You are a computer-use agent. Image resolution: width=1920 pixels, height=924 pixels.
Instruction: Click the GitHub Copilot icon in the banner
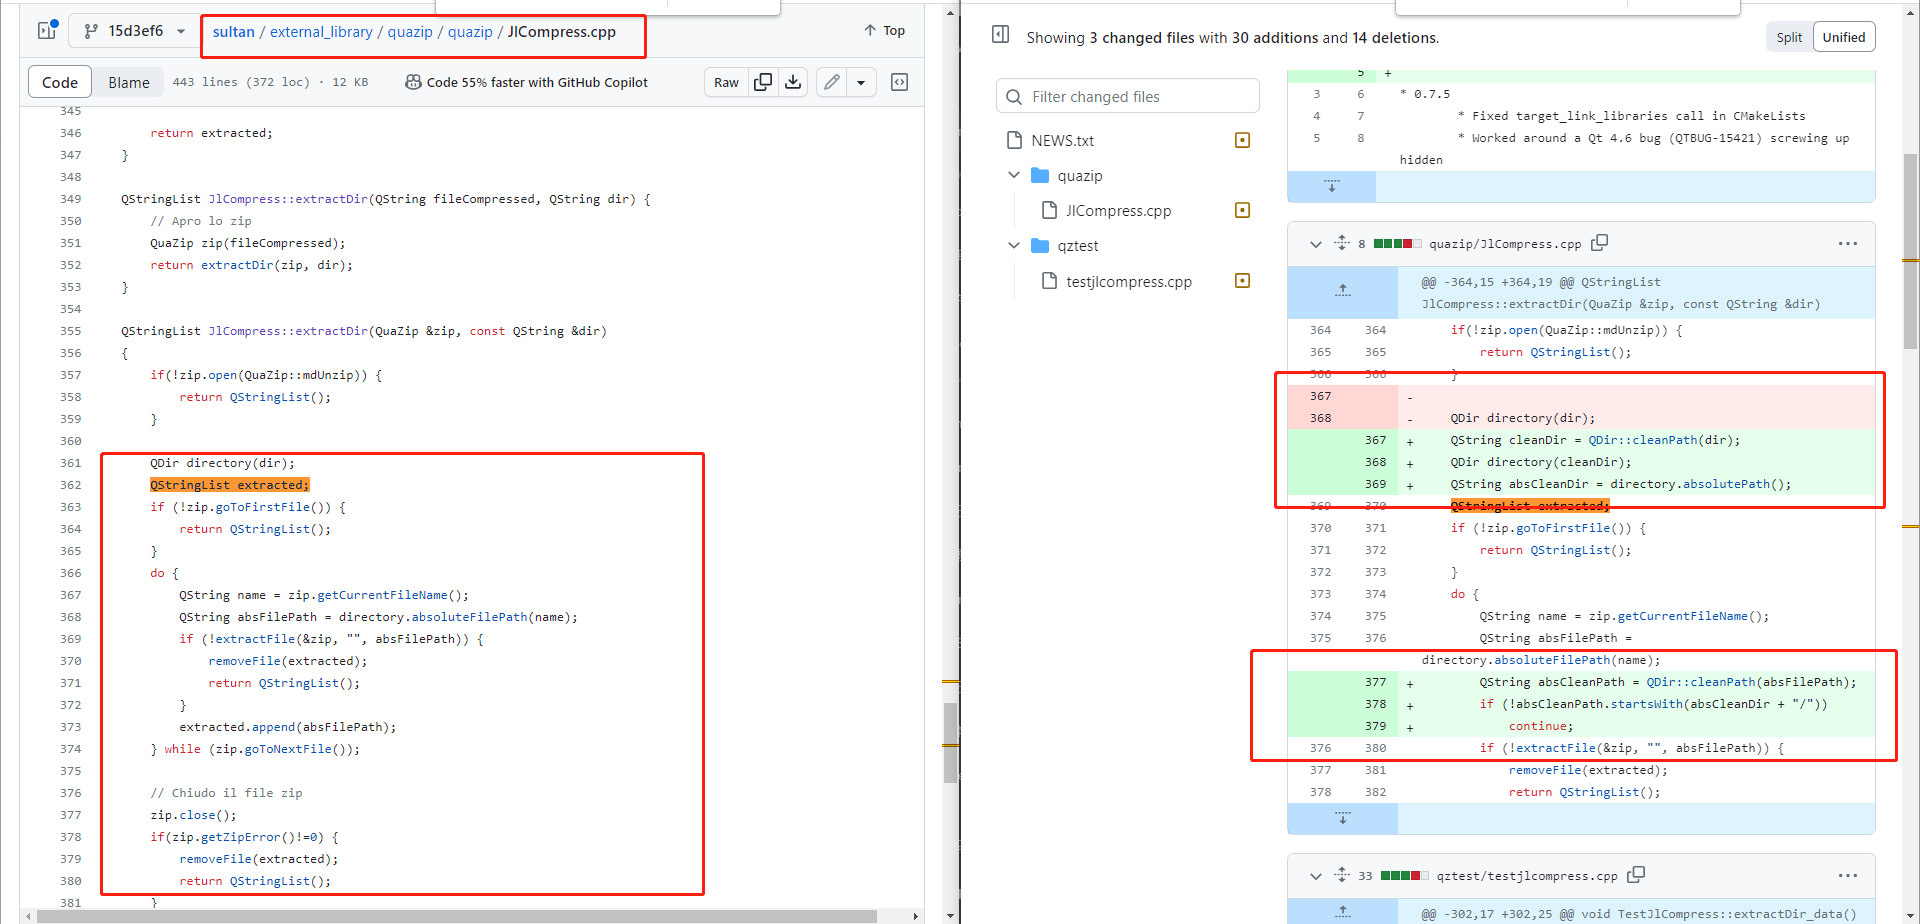pos(413,82)
